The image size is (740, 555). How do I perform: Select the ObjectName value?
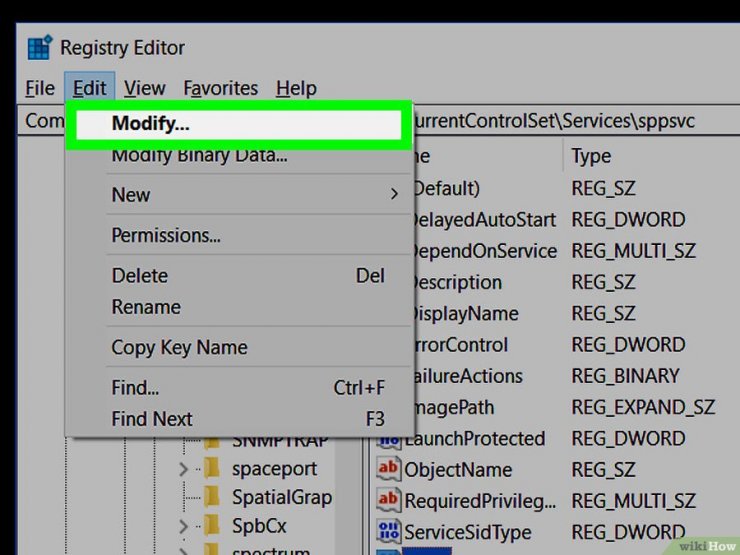458,470
